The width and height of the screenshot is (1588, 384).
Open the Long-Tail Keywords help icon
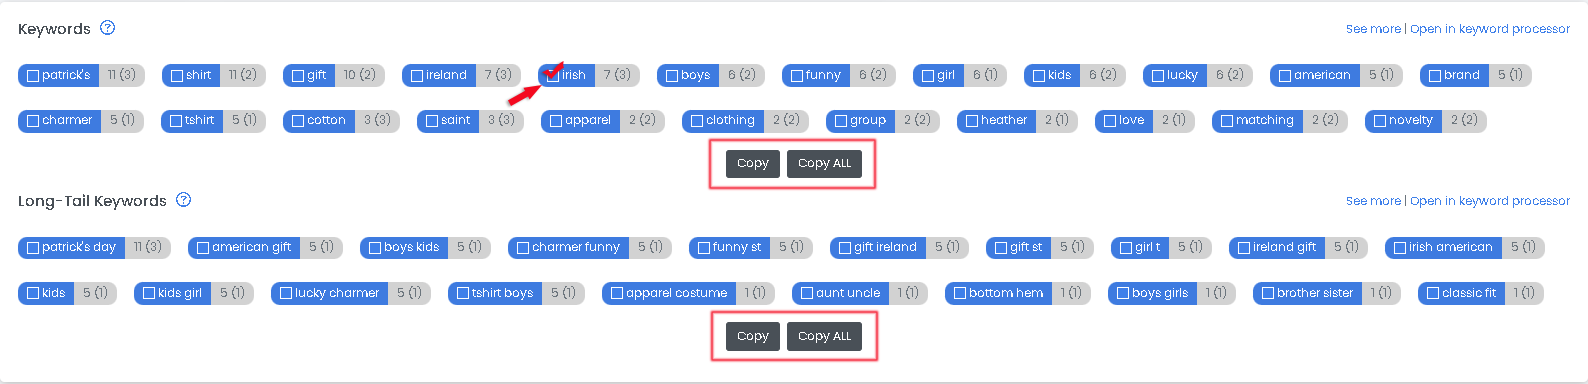click(x=184, y=200)
